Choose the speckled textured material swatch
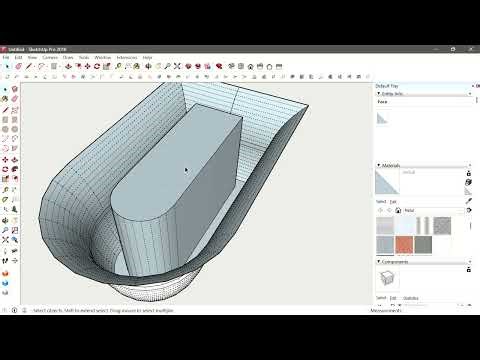The width and height of the screenshot is (480, 360). [442, 225]
